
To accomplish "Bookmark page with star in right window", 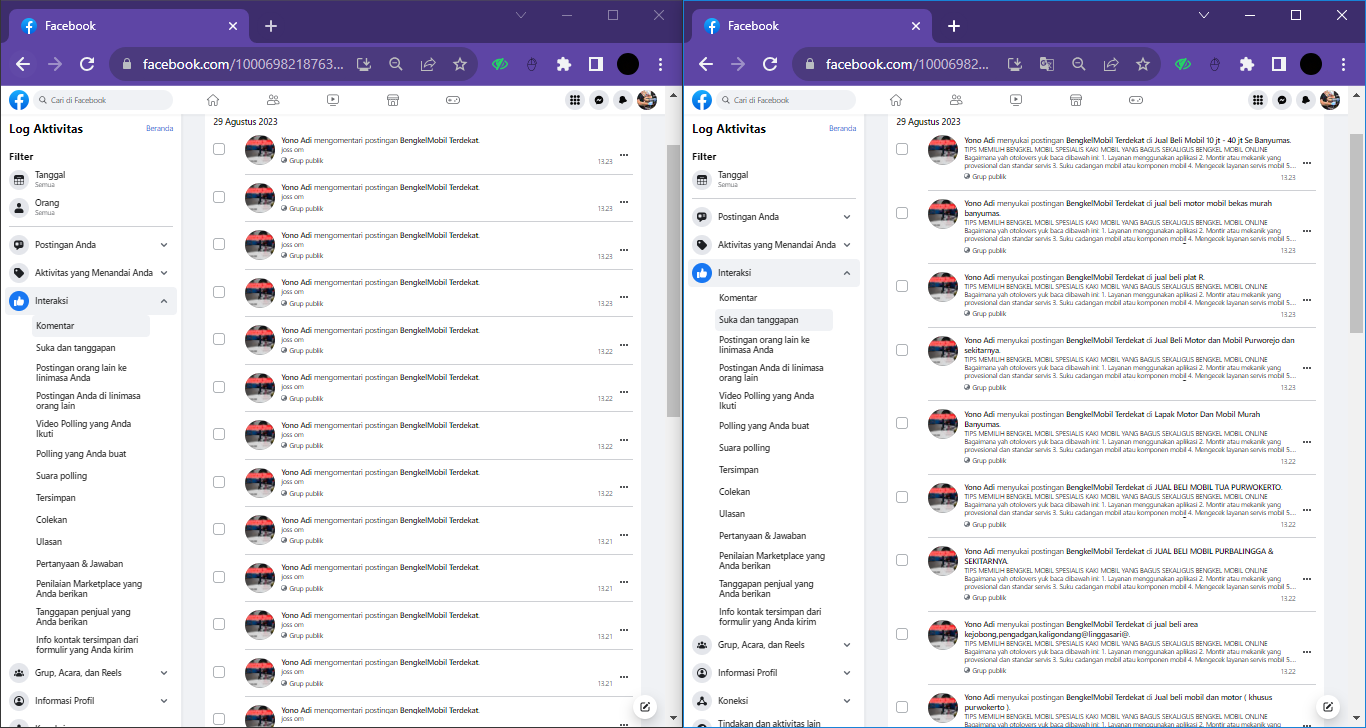I will [1143, 64].
